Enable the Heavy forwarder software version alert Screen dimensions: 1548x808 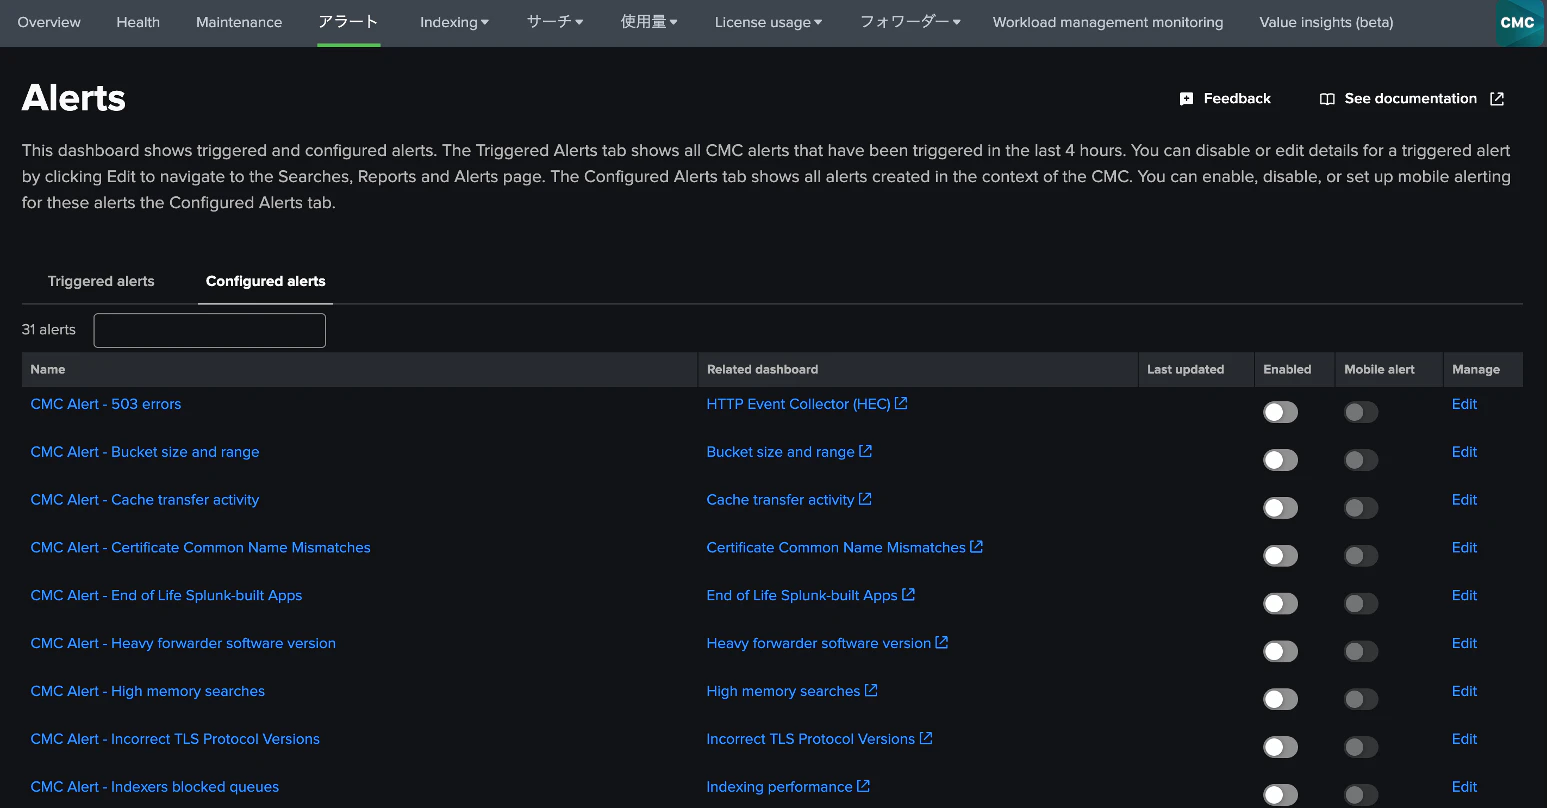[1280, 652]
